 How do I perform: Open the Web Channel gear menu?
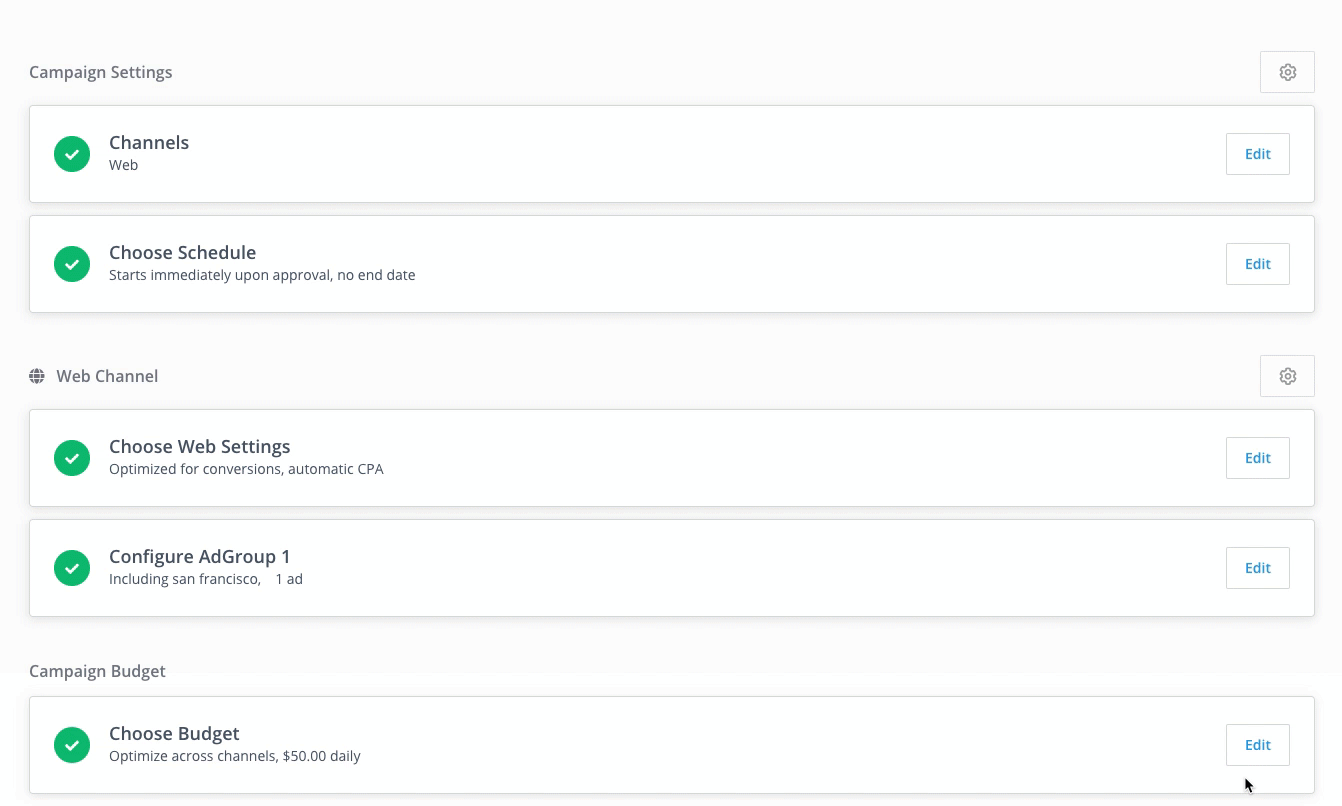click(1287, 376)
